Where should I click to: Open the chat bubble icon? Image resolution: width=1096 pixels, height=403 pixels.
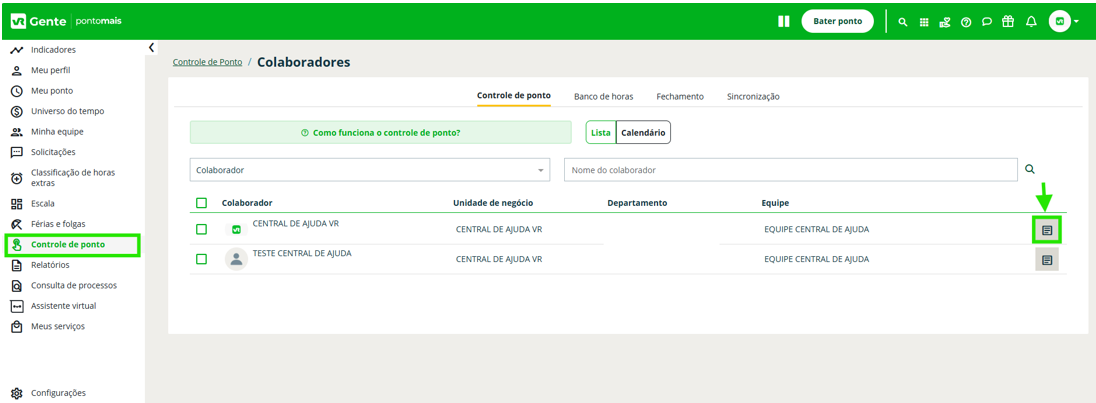pos(987,21)
